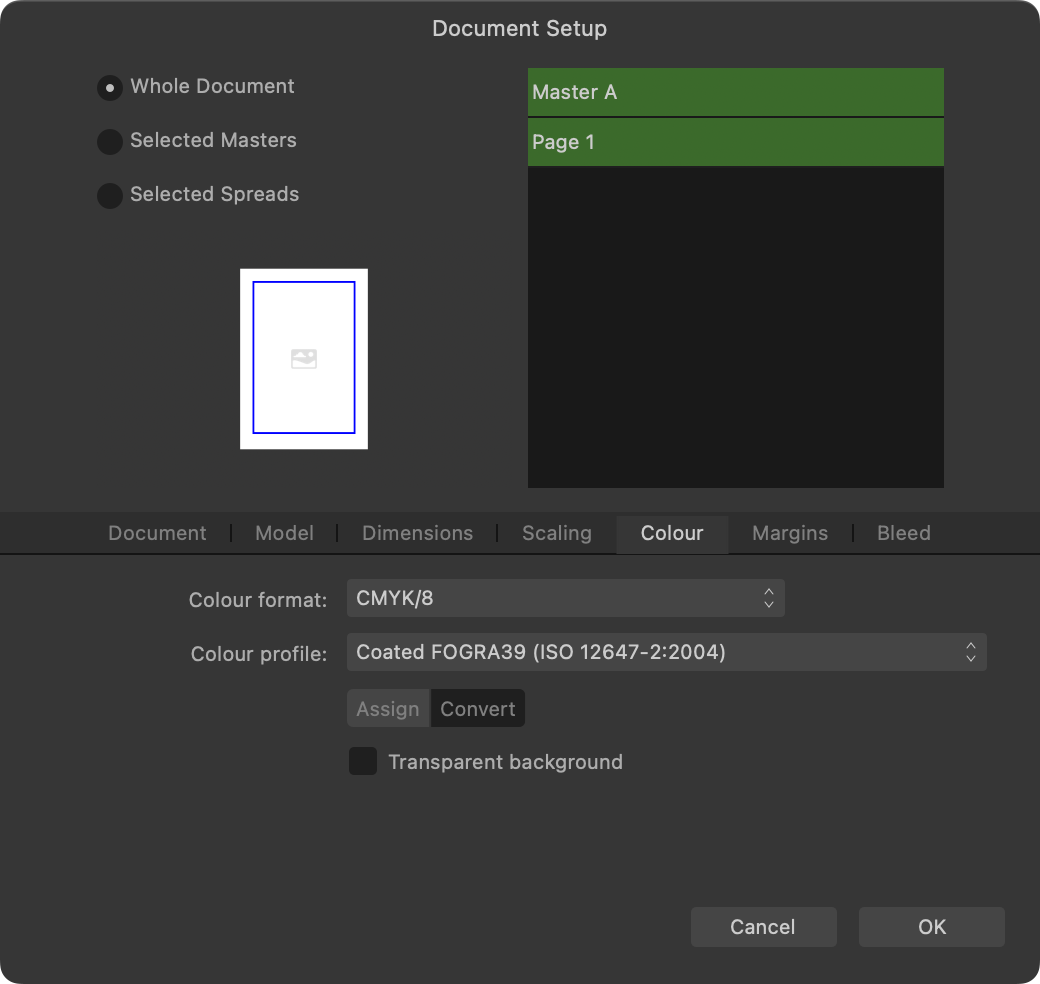The width and height of the screenshot is (1040, 984).
Task: Open the Dimensions tab
Action: (x=417, y=533)
